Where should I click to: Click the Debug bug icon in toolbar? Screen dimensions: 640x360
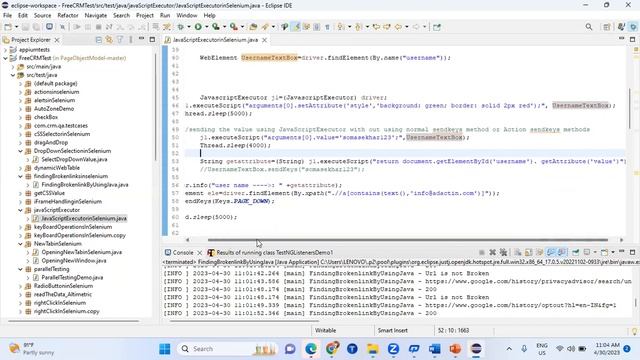pyautogui.click(x=180, y=27)
